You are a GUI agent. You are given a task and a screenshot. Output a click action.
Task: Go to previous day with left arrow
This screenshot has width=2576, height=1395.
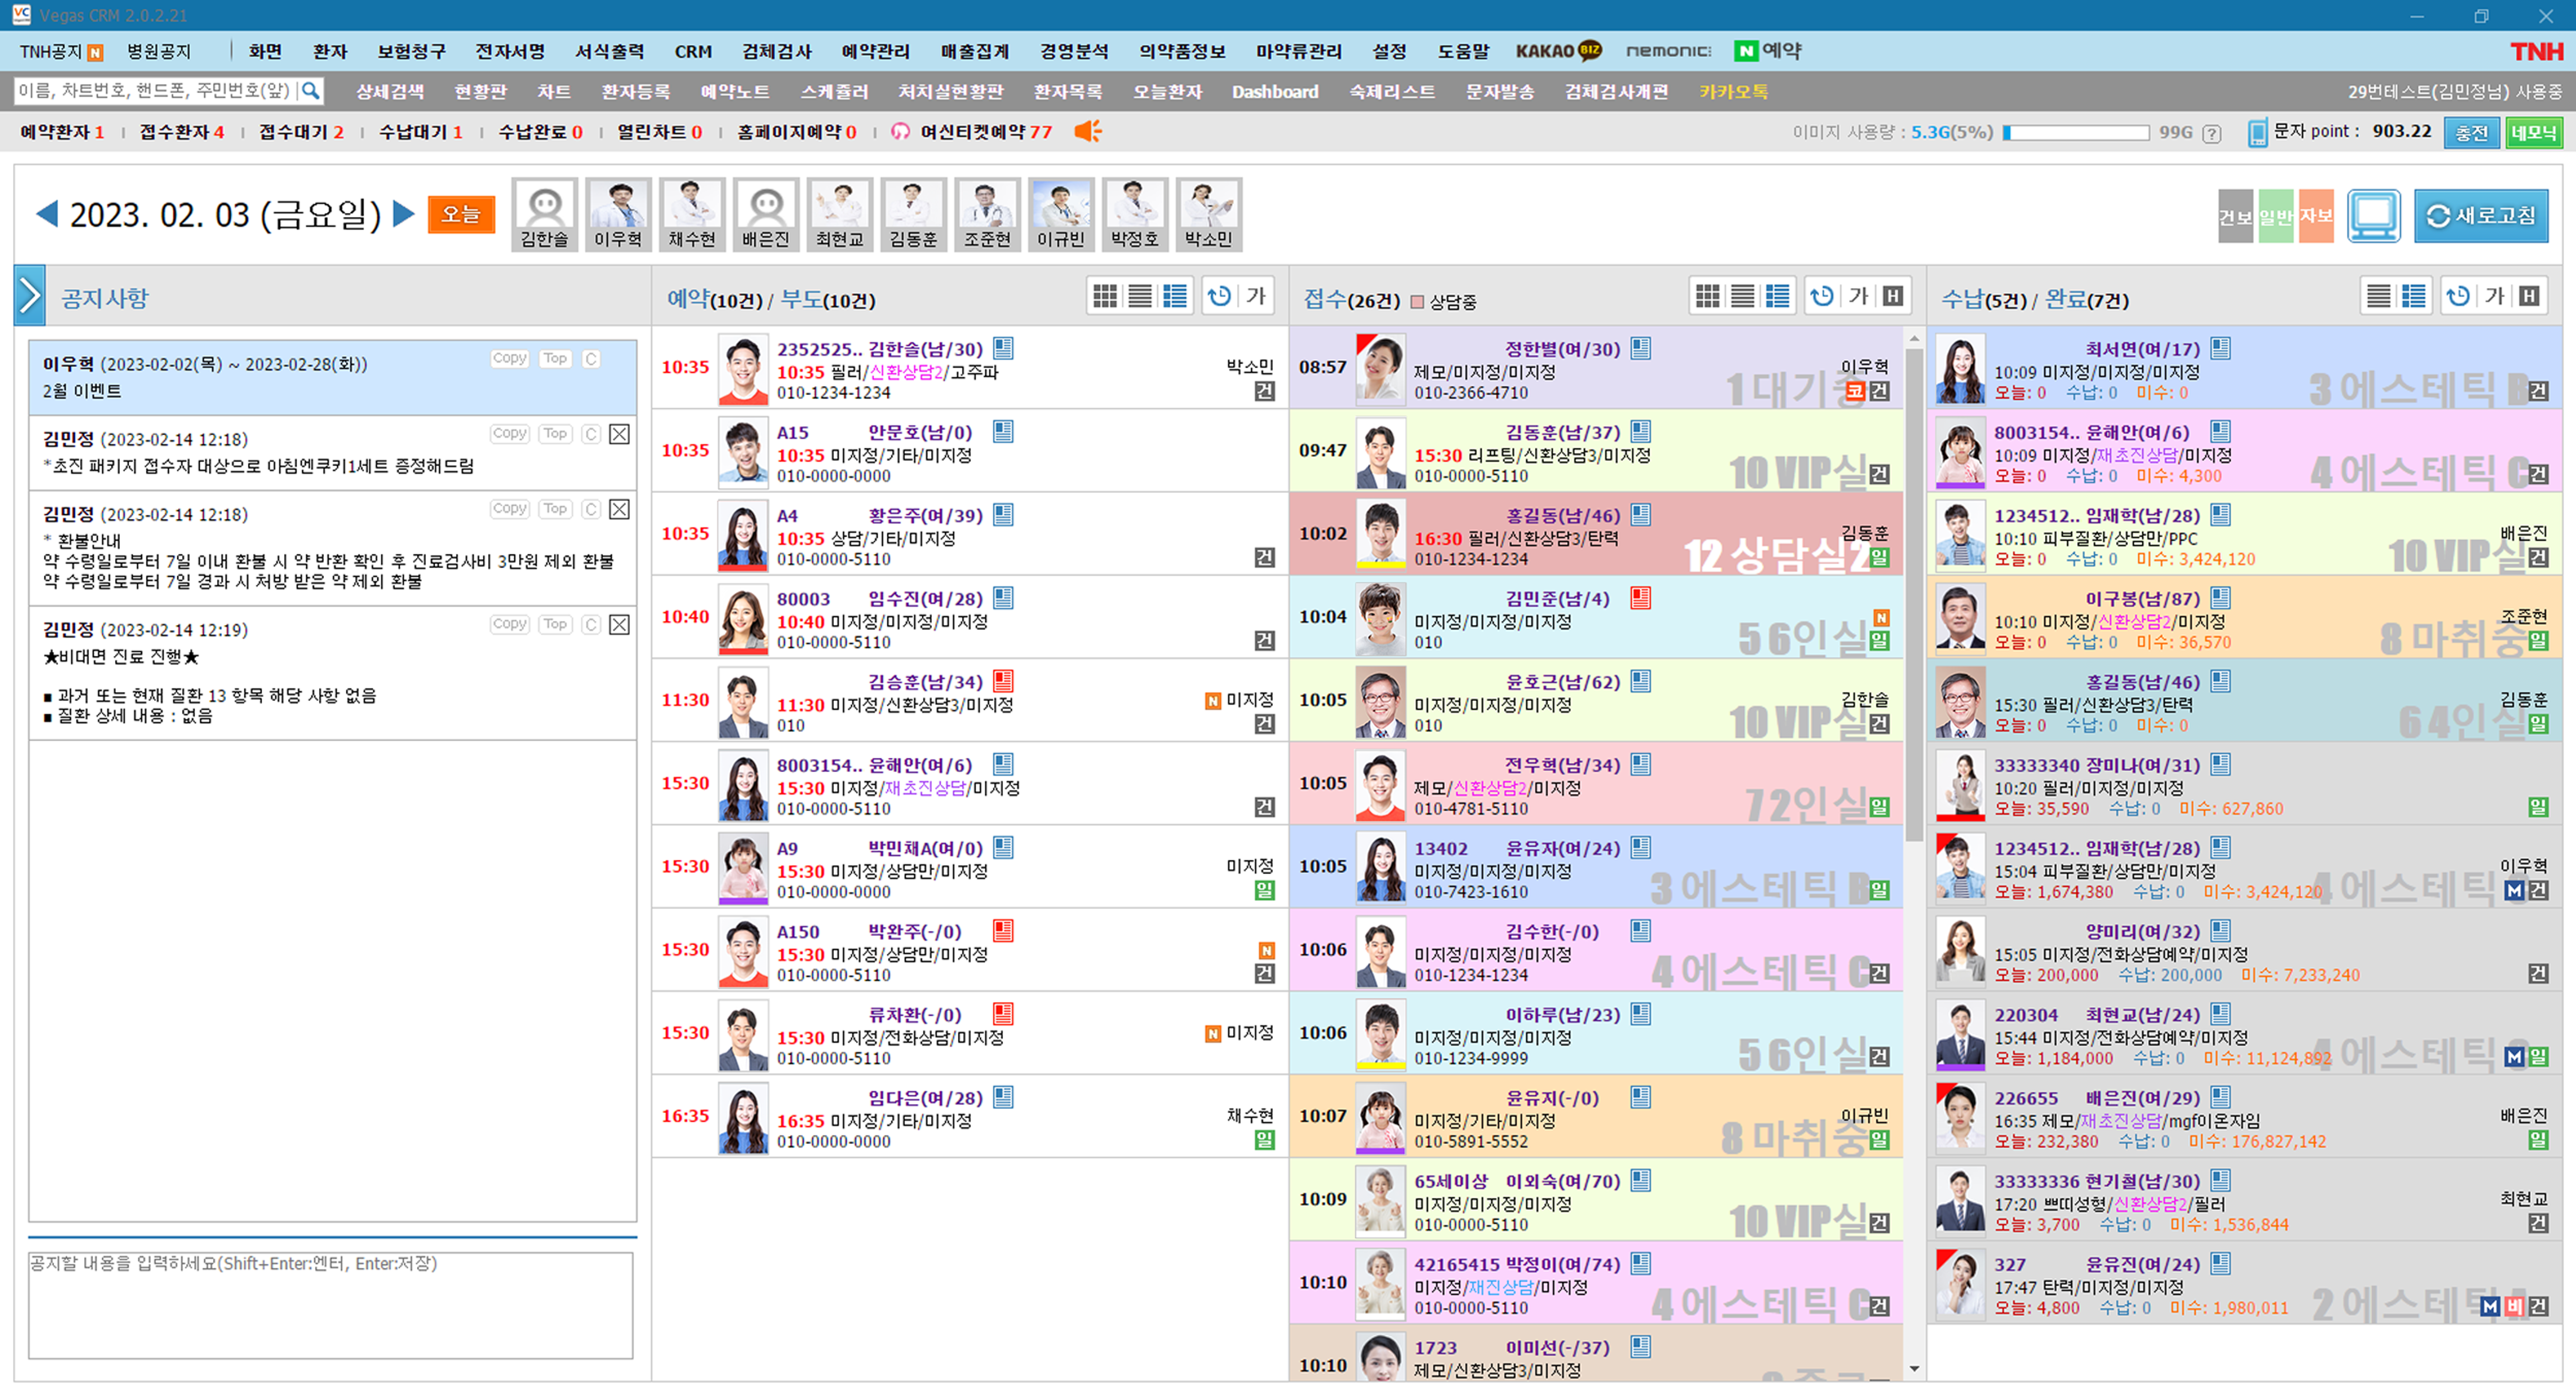pyautogui.click(x=46, y=214)
